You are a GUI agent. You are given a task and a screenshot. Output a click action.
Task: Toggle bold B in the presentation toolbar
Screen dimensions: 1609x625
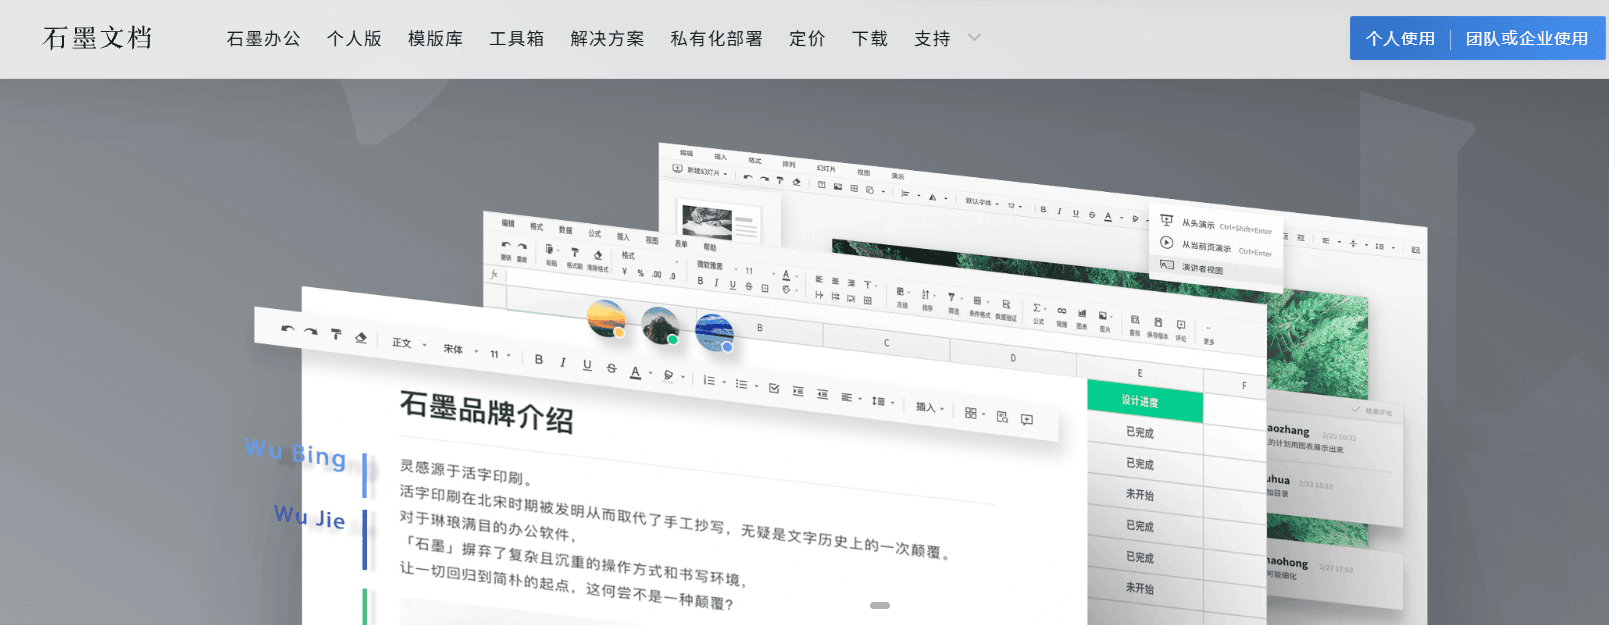pos(1043,210)
